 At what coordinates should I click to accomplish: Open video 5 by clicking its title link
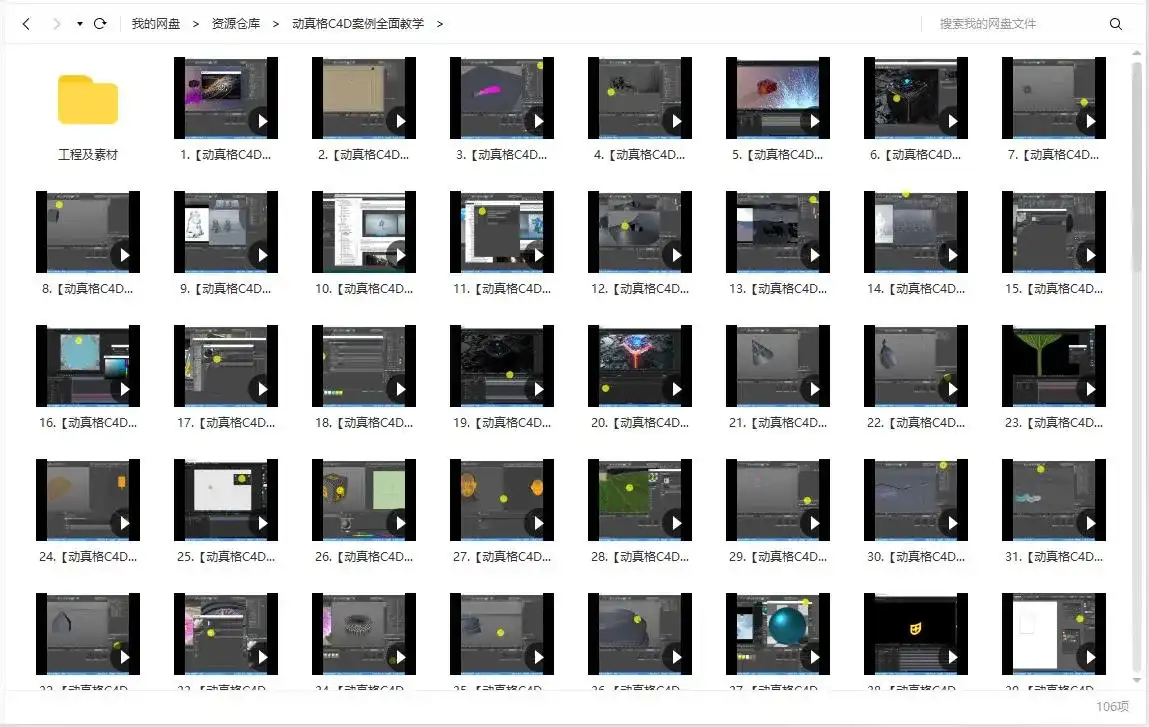pyautogui.click(x=777, y=155)
